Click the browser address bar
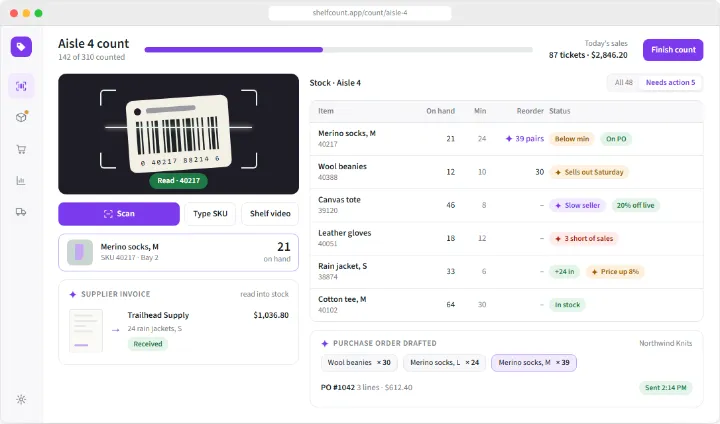Screen dimensions: 720x424 360,13
